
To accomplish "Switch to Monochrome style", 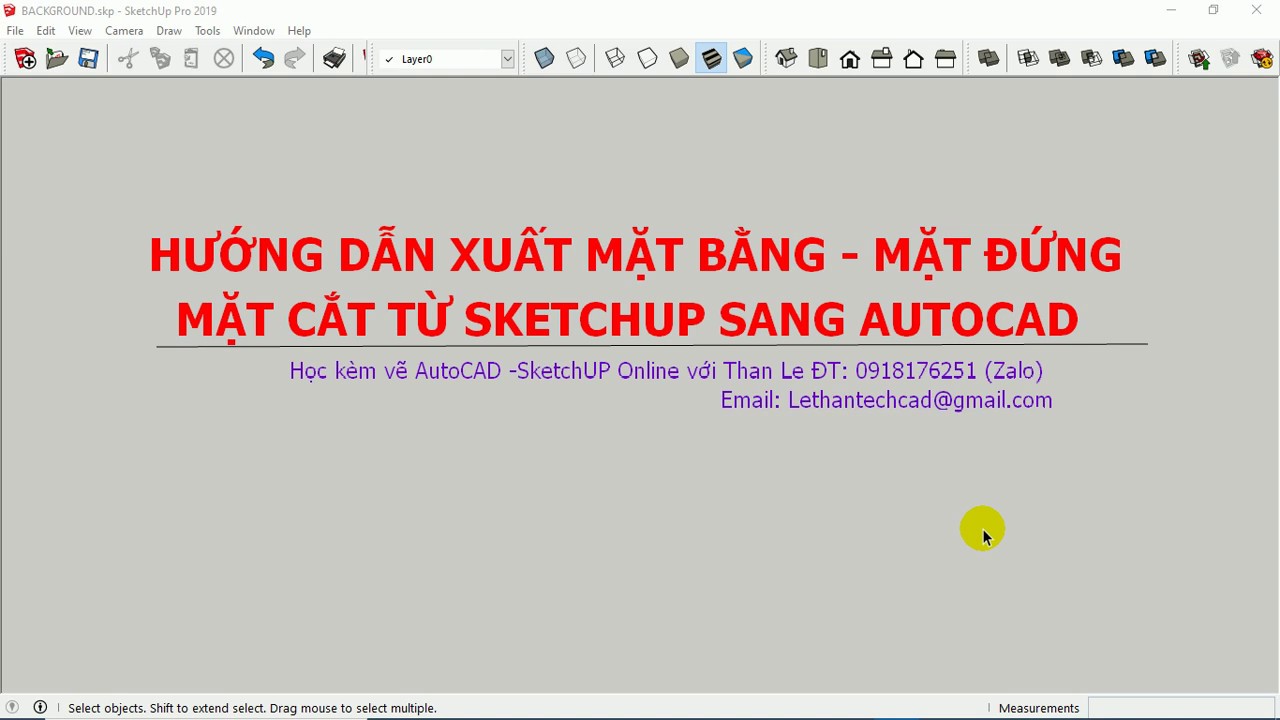I will pos(743,59).
